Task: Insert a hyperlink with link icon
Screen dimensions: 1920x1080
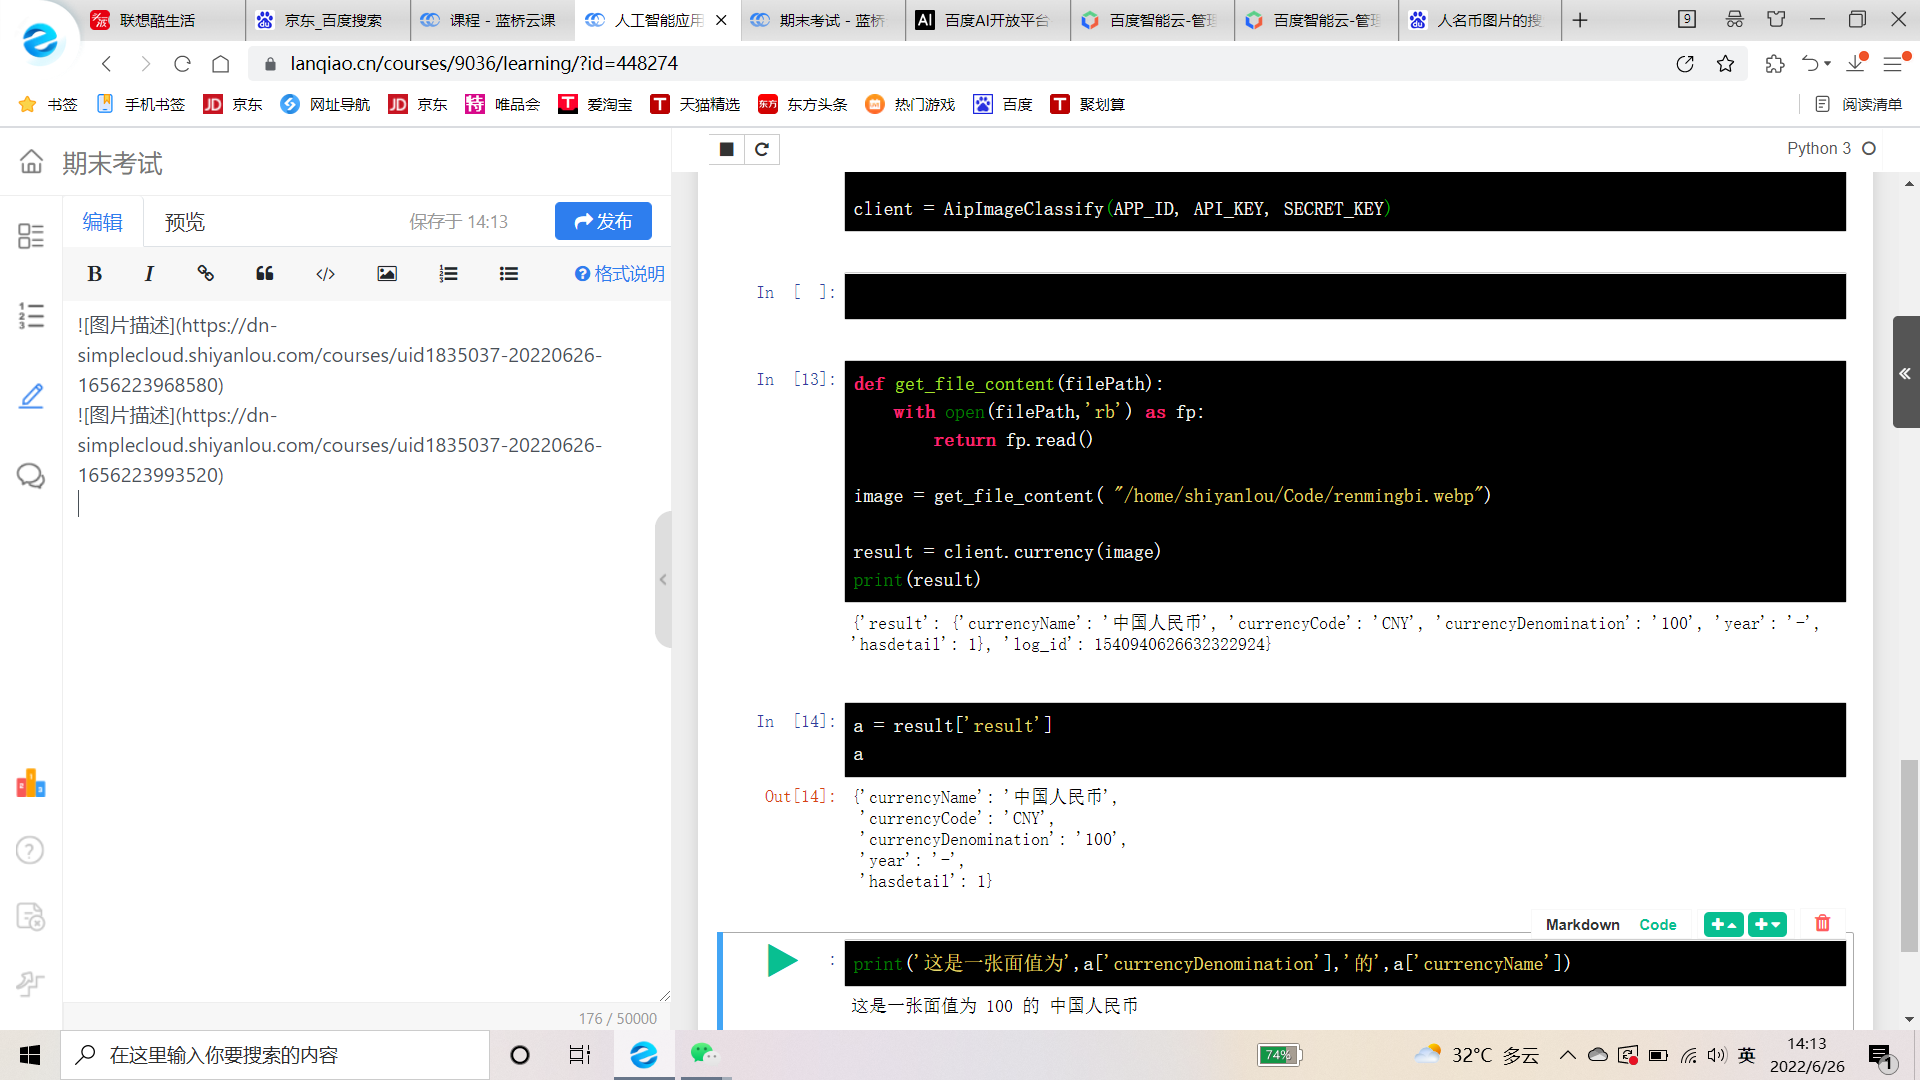Action: 206,274
